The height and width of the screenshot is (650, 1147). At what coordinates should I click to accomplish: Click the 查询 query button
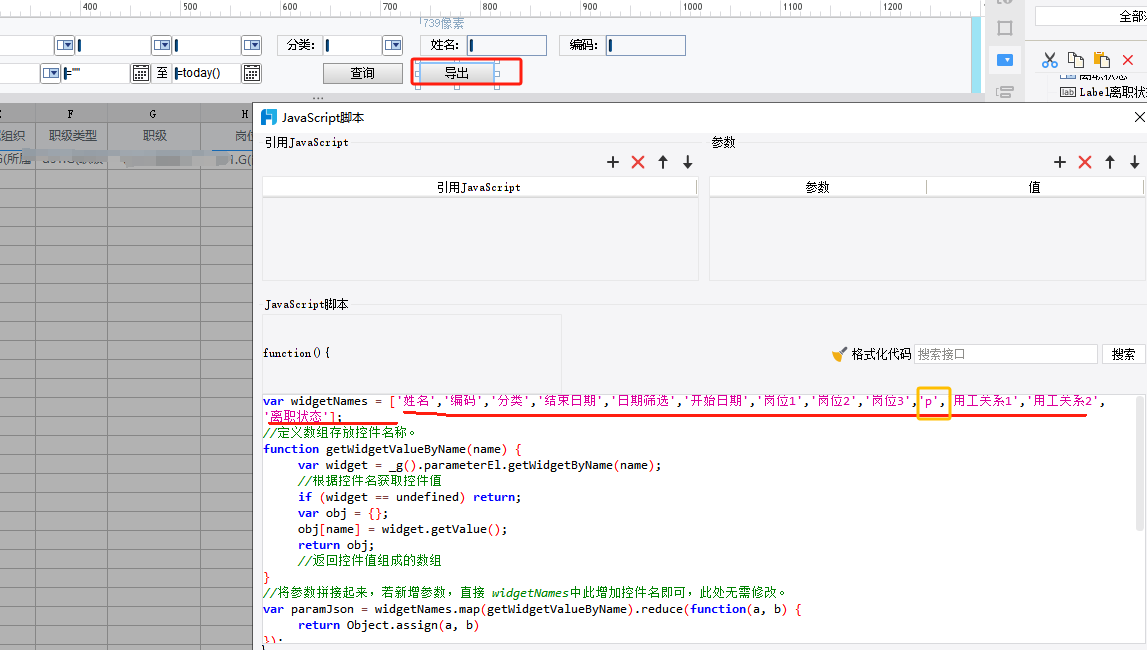(363, 73)
